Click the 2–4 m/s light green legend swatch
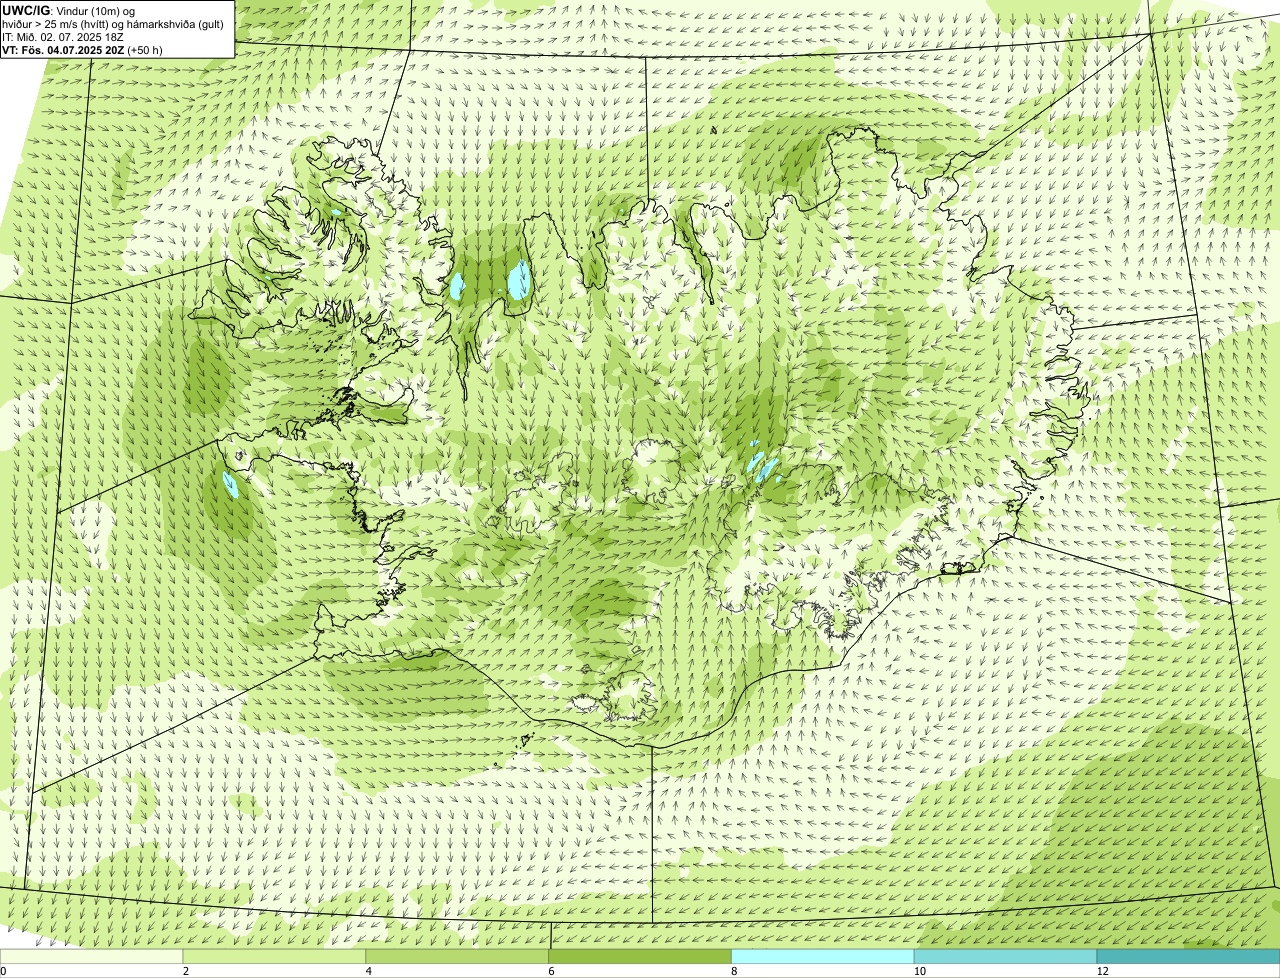The height and width of the screenshot is (978, 1280). coord(275,957)
